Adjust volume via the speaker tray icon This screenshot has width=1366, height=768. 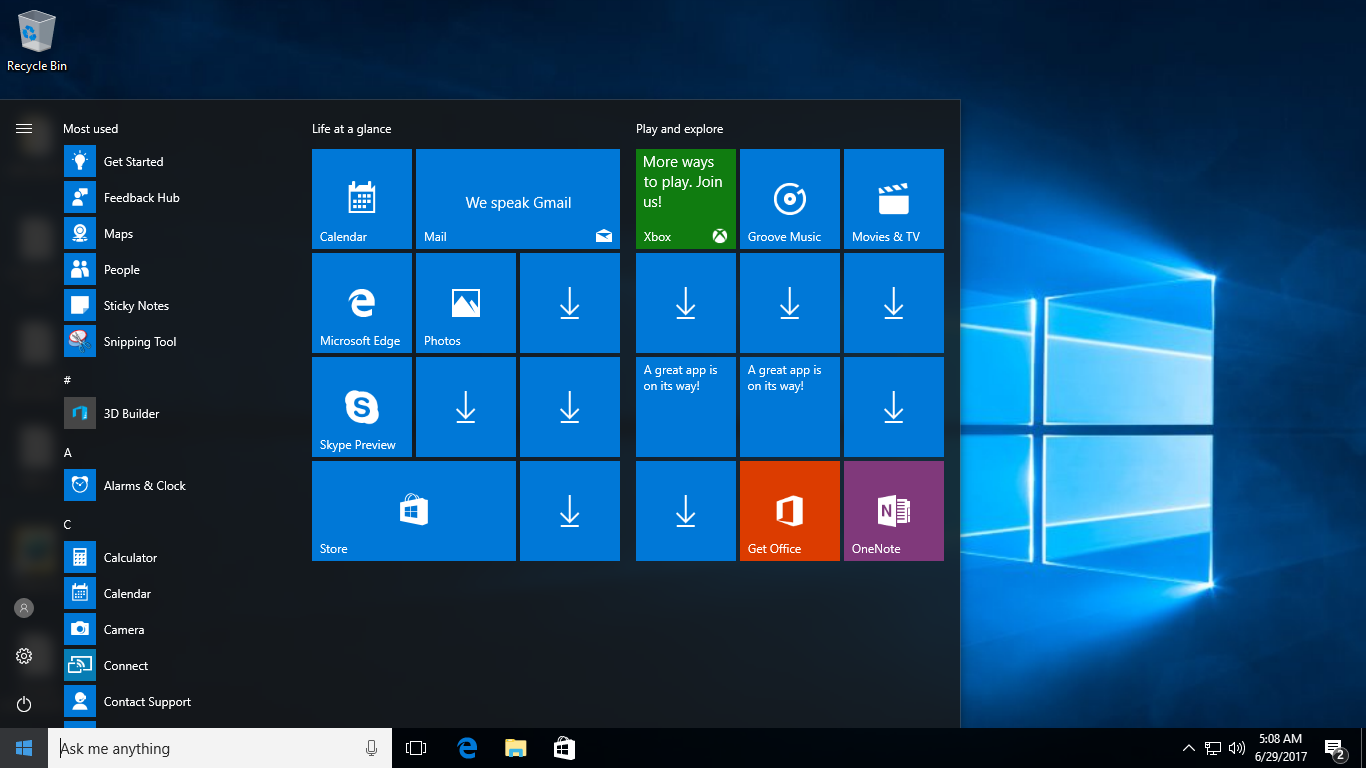pos(1237,748)
